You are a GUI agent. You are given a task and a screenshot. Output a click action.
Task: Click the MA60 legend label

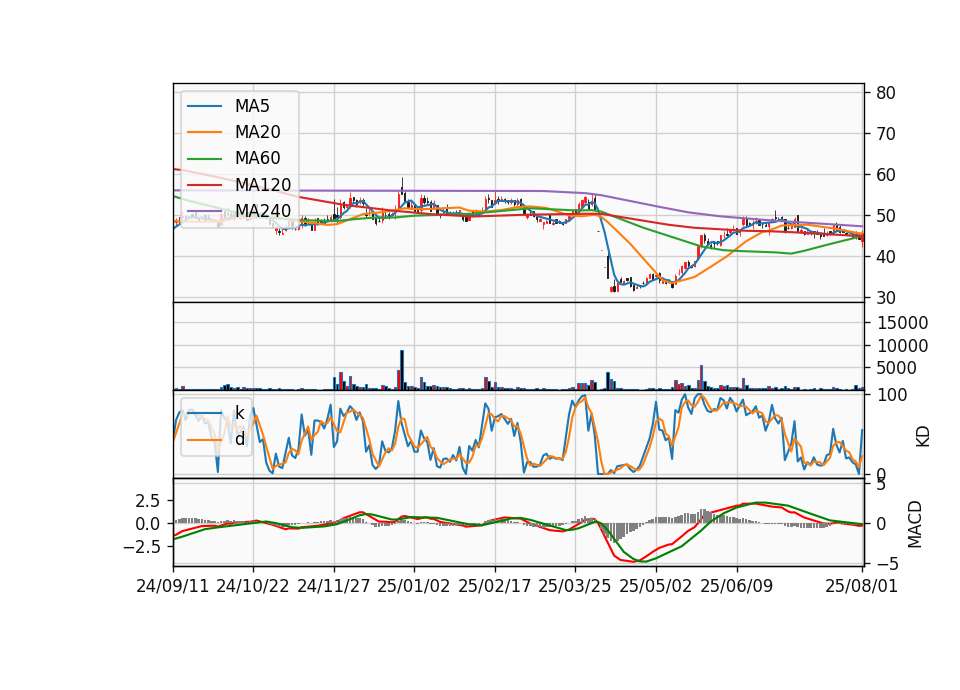coord(258,158)
